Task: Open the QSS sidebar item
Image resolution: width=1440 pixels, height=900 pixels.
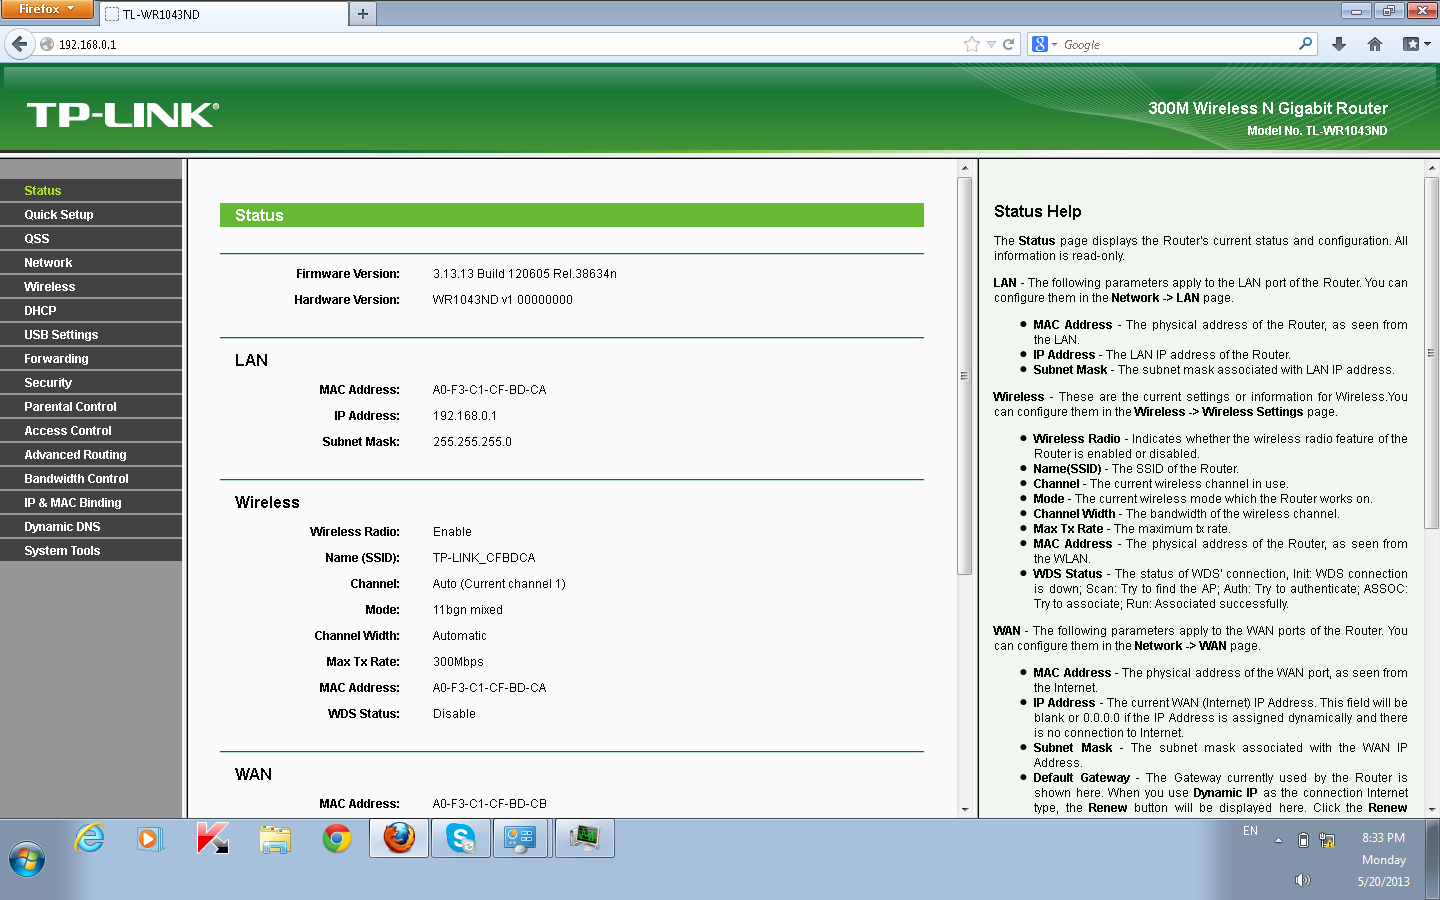Action: (91, 238)
